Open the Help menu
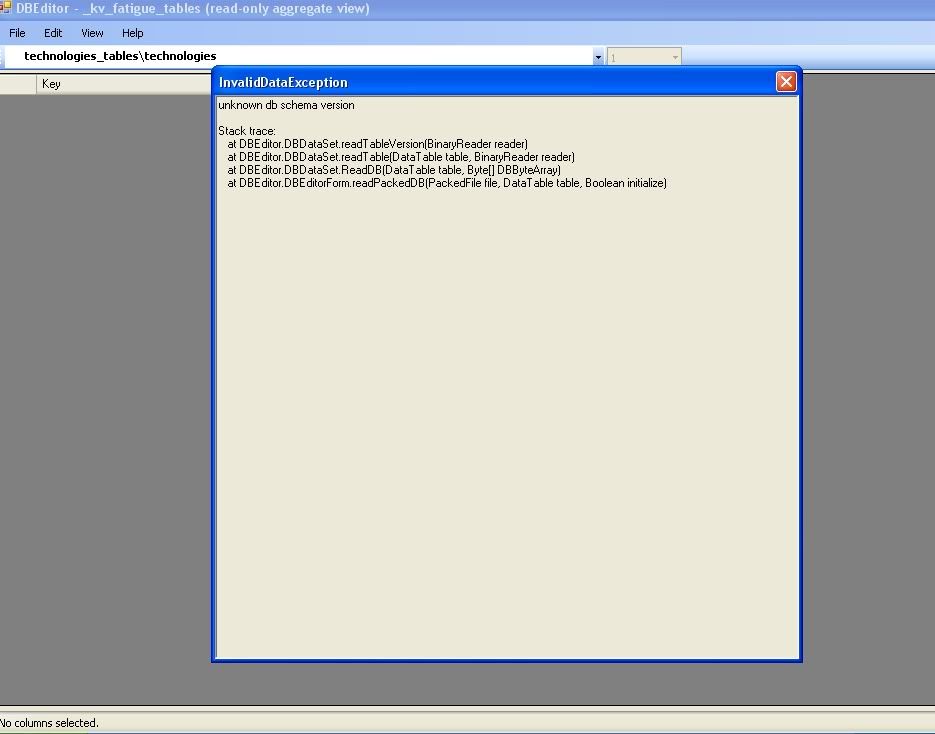The image size is (935, 734). pyautogui.click(x=133, y=33)
